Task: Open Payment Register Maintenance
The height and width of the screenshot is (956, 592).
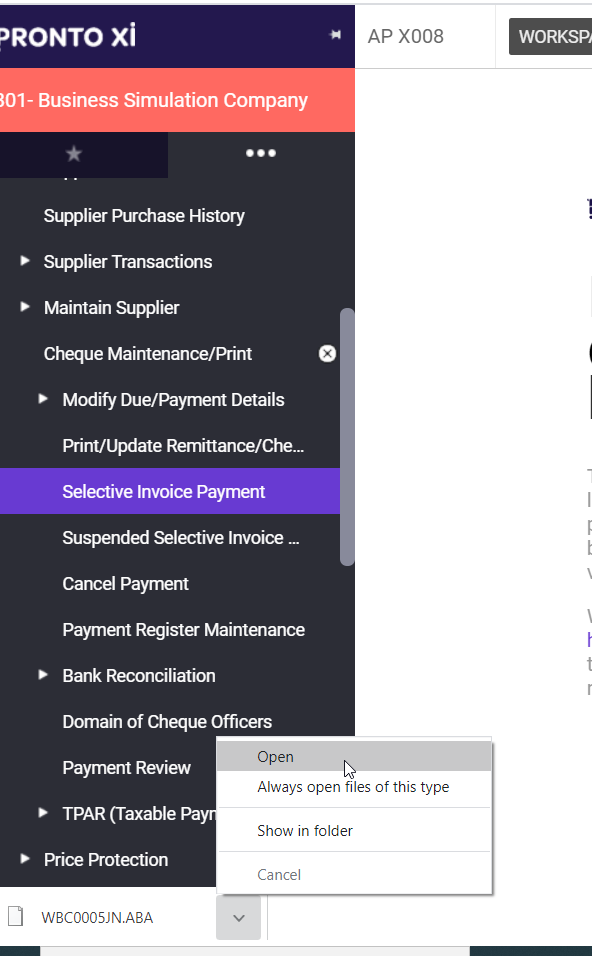Action: tap(184, 630)
